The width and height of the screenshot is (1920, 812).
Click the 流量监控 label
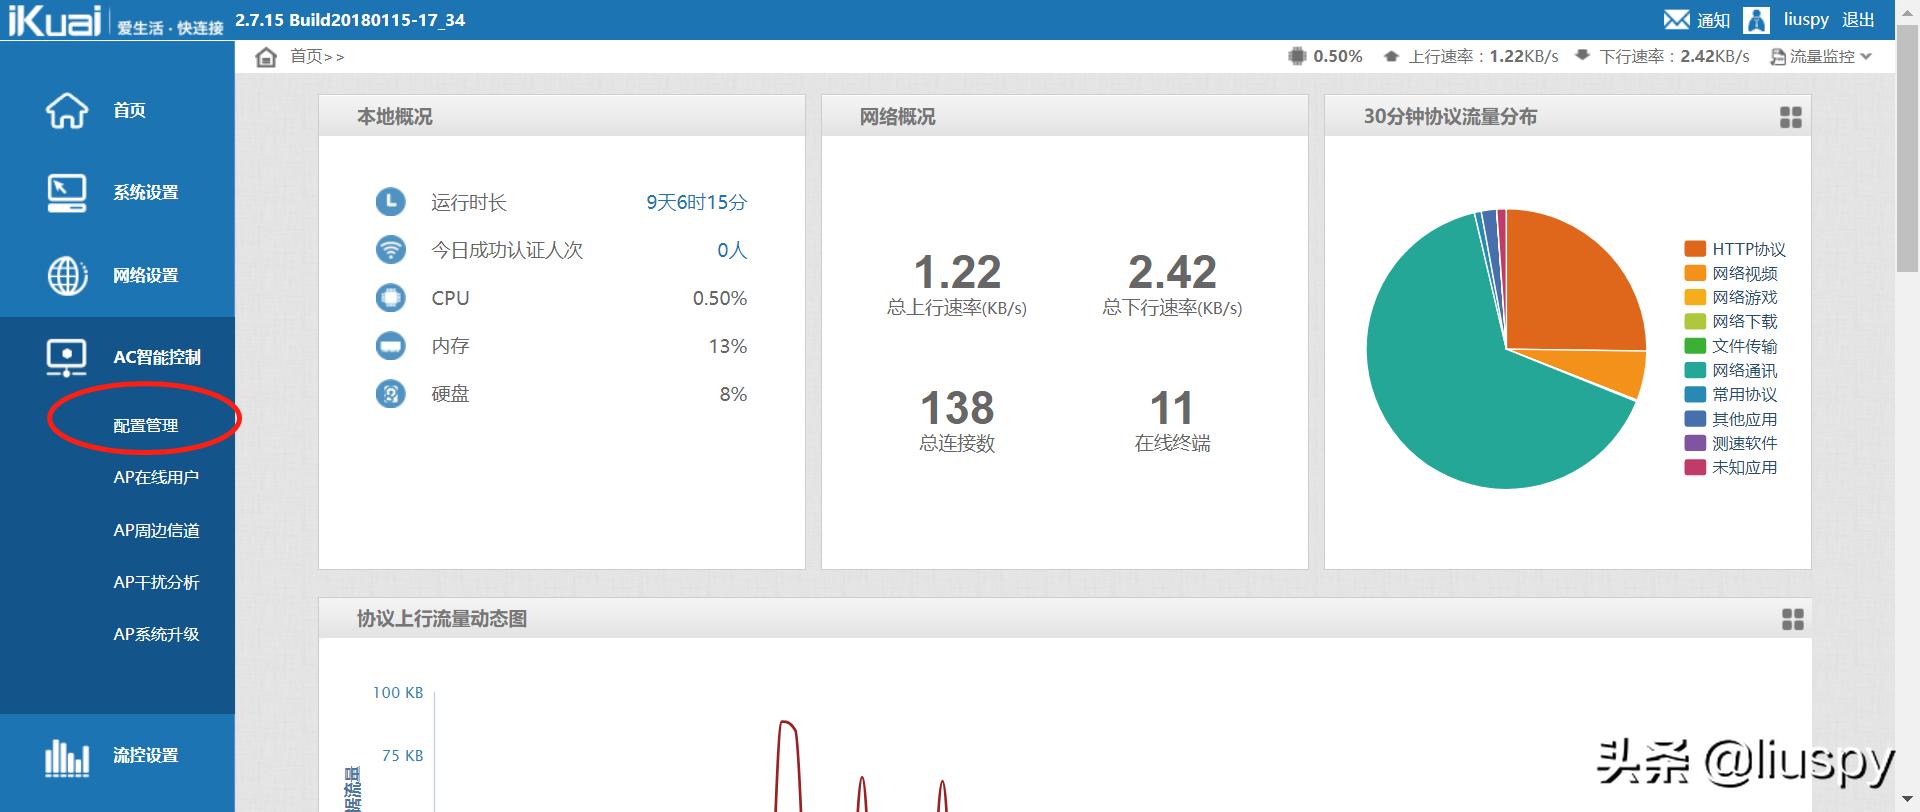coord(1822,57)
